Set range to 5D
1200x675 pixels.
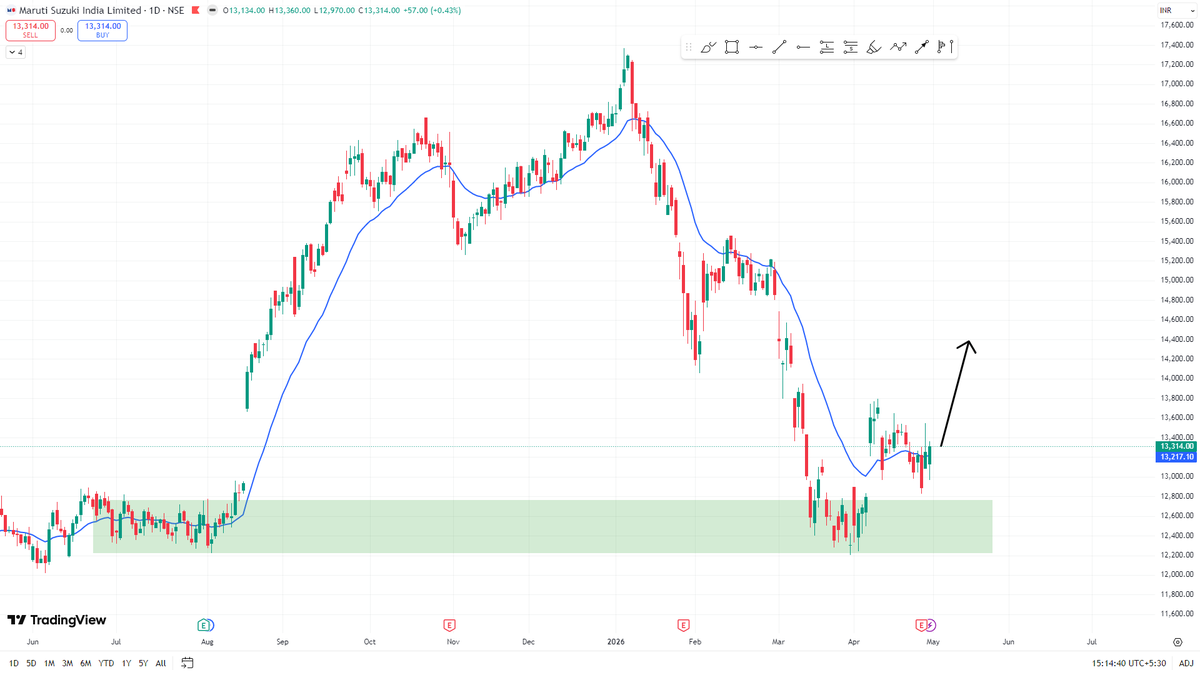[31, 663]
